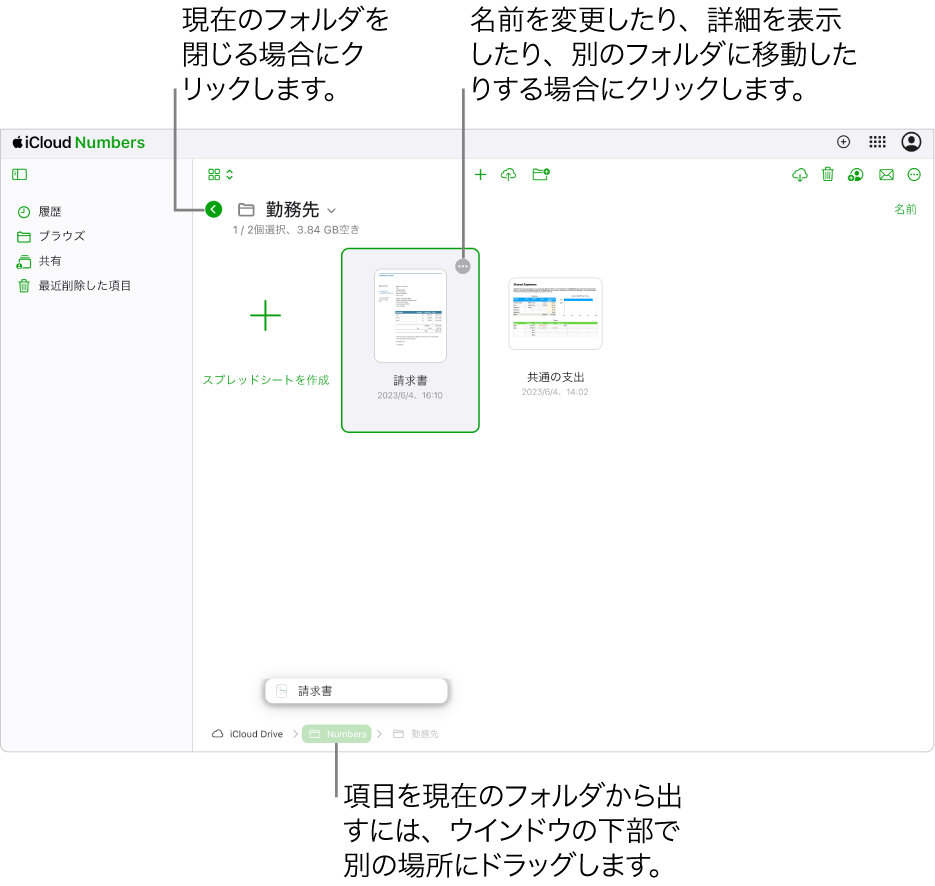Click the email icon in the toolbar
The height and width of the screenshot is (886, 935).
[886, 174]
